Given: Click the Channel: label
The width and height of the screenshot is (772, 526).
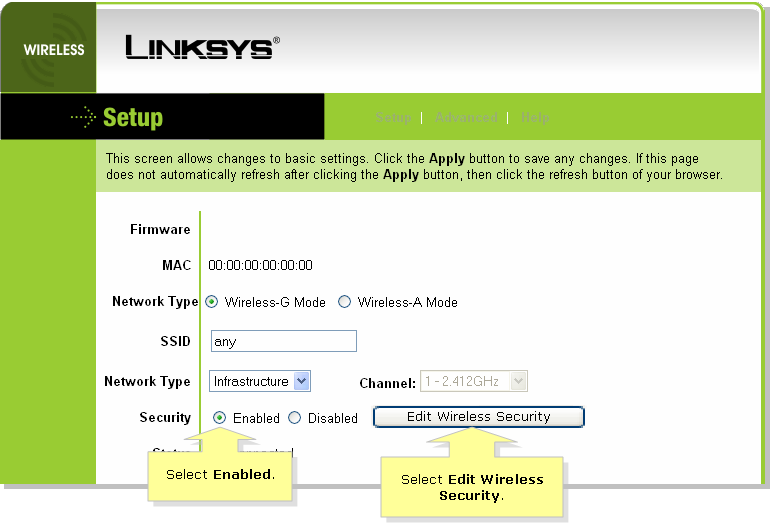Looking at the screenshot, I should [387, 383].
